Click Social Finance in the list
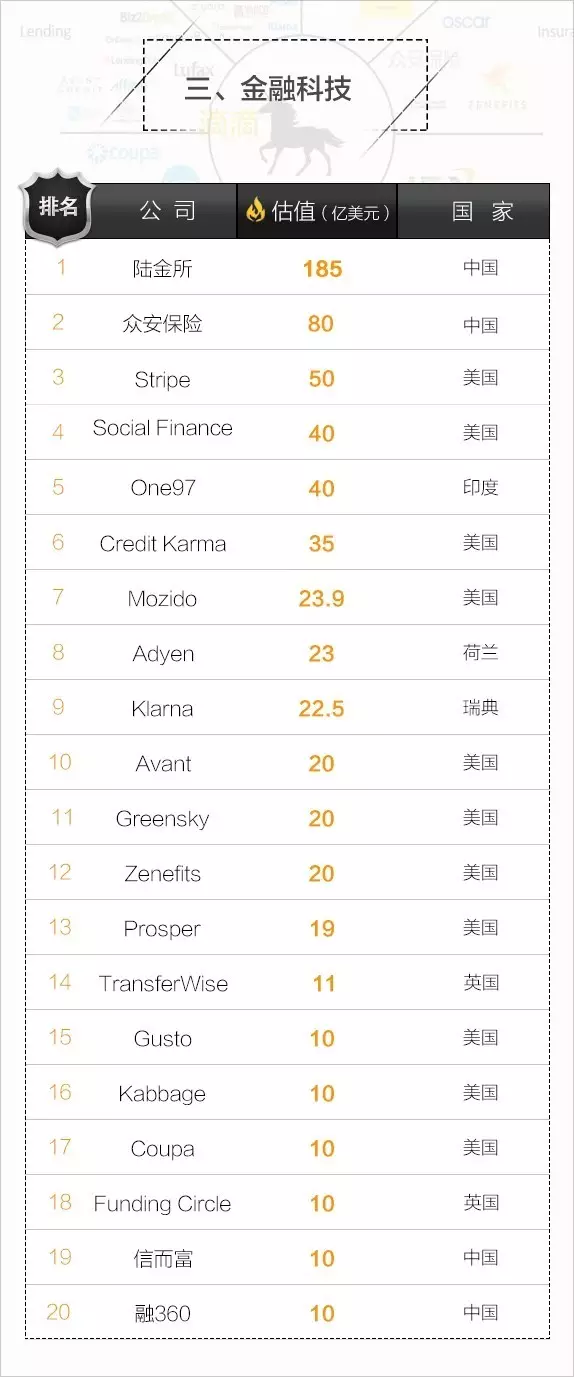Viewport: 574px width, 1377px height. 162,428
